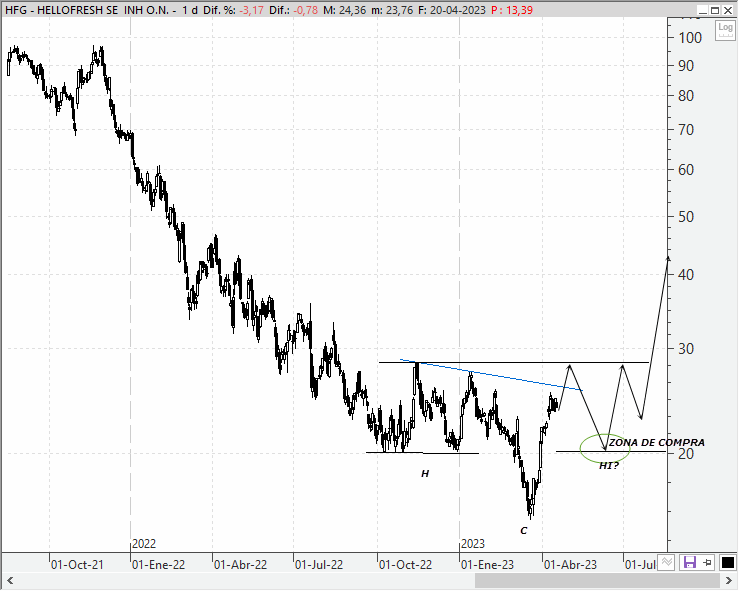
Task: Close the HFG chart window
Action: pos(729,10)
